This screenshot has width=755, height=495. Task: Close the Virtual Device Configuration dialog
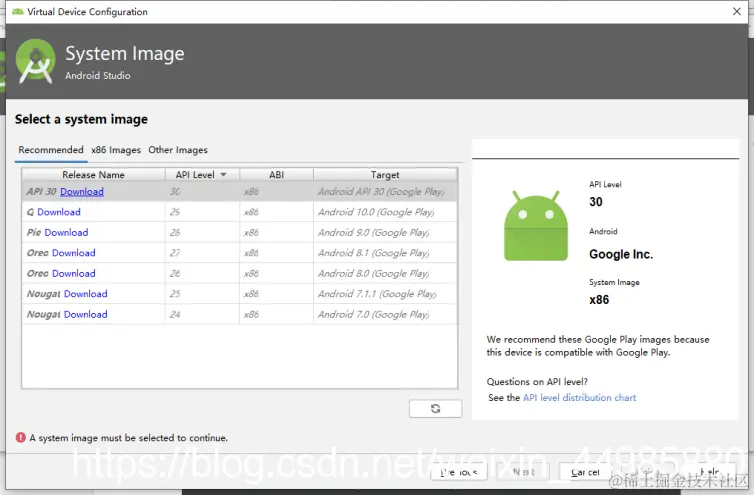coord(737,12)
